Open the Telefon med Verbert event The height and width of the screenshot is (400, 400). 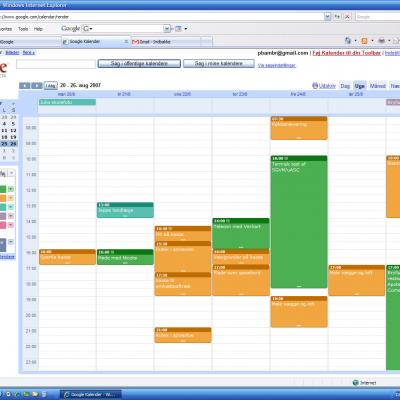click(x=241, y=233)
